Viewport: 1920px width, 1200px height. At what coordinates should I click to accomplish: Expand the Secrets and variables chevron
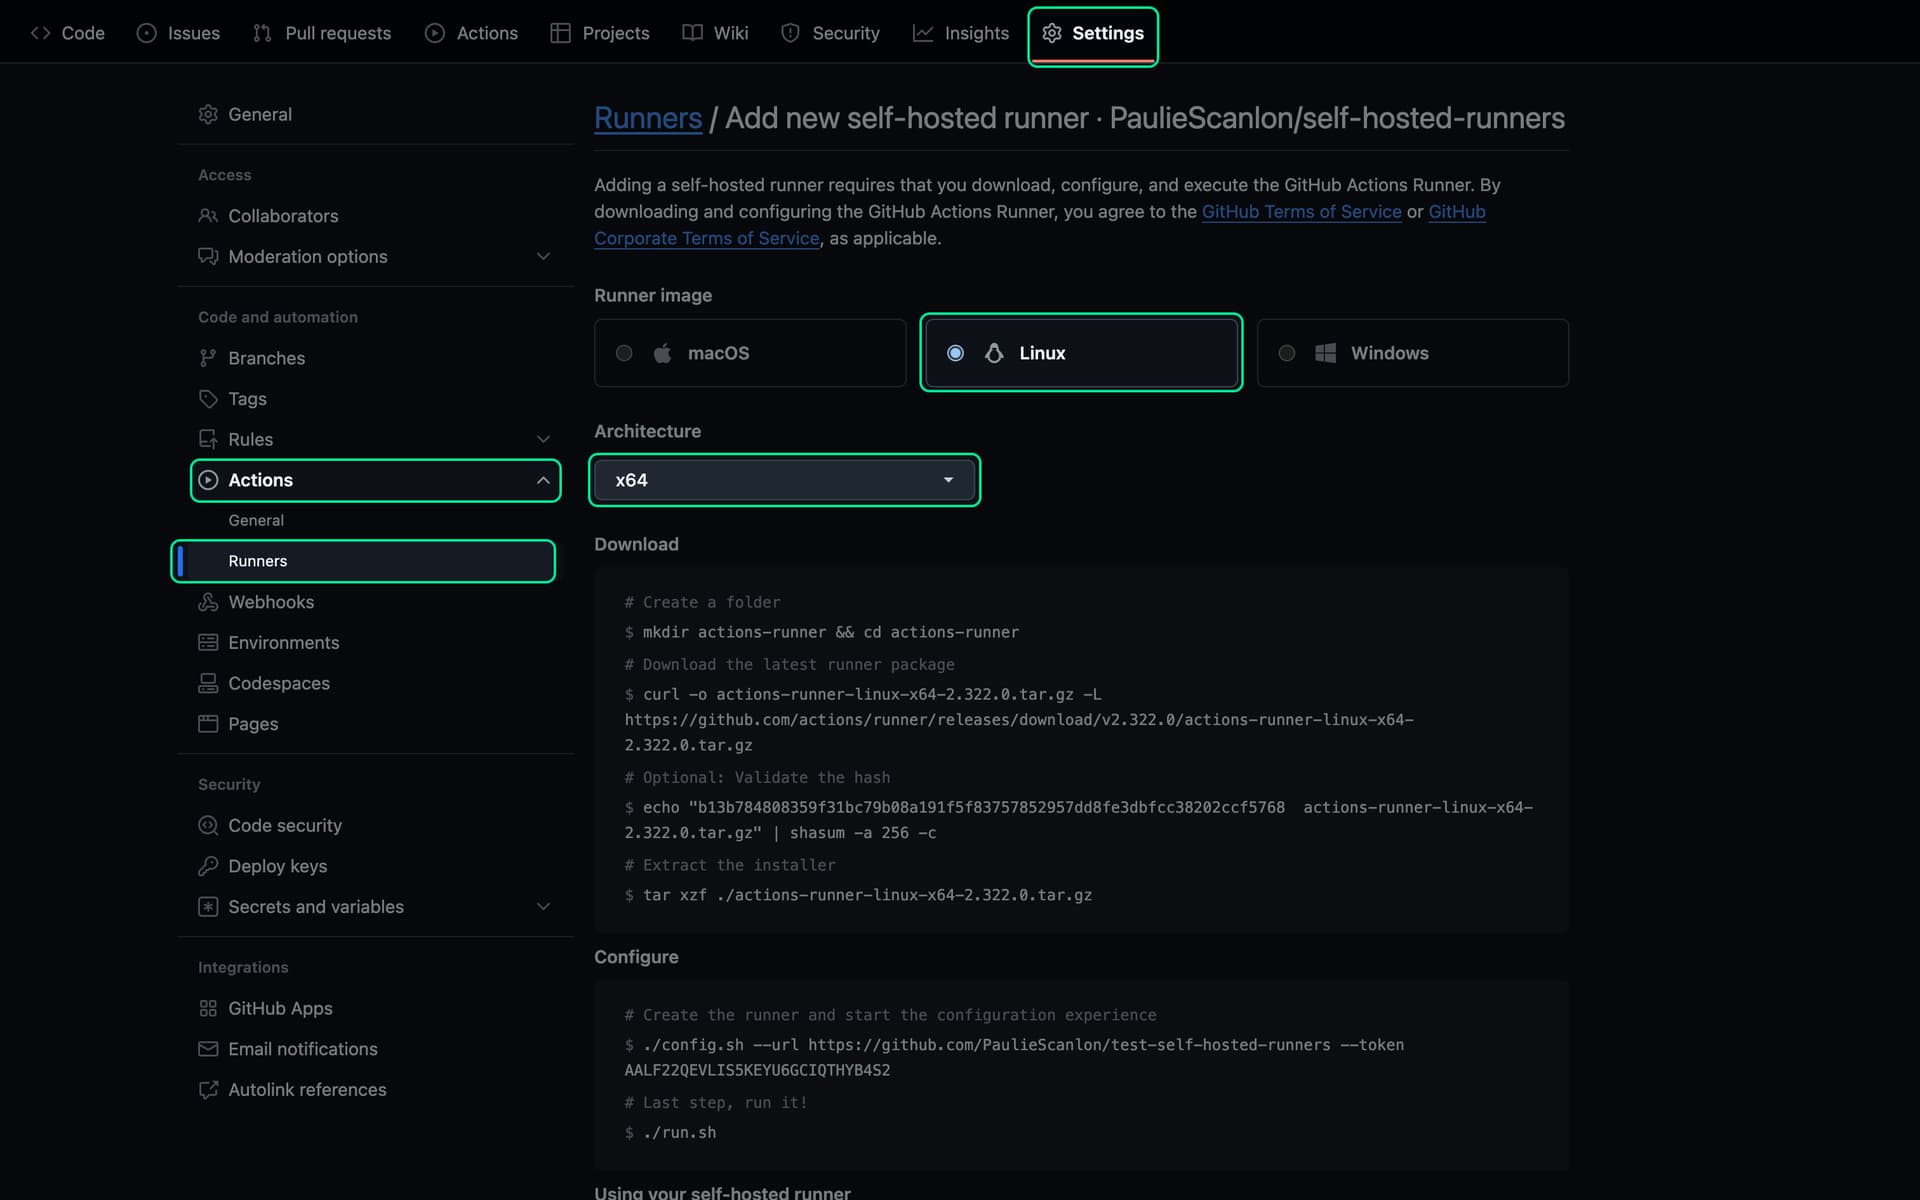(x=543, y=906)
